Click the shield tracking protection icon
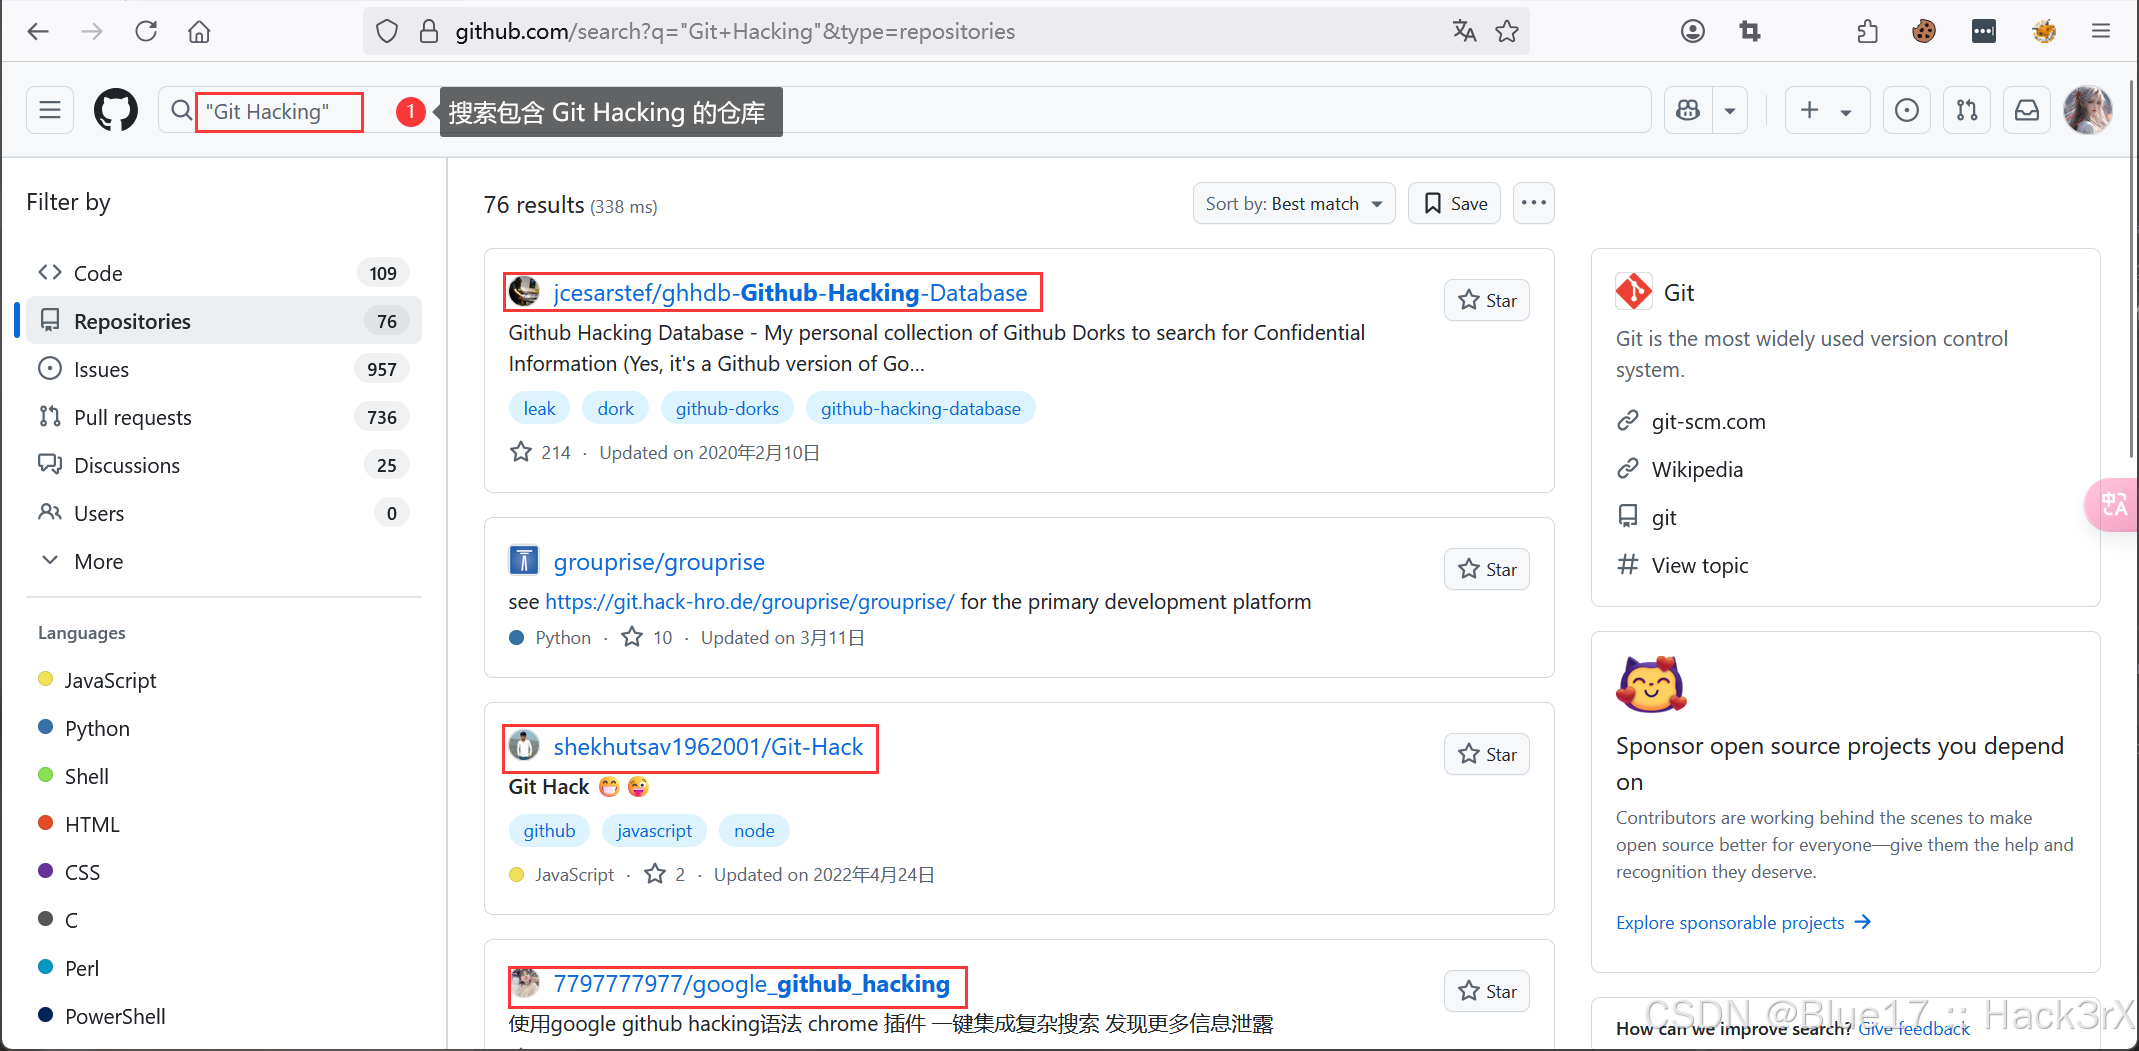This screenshot has width=2139, height=1051. click(387, 31)
